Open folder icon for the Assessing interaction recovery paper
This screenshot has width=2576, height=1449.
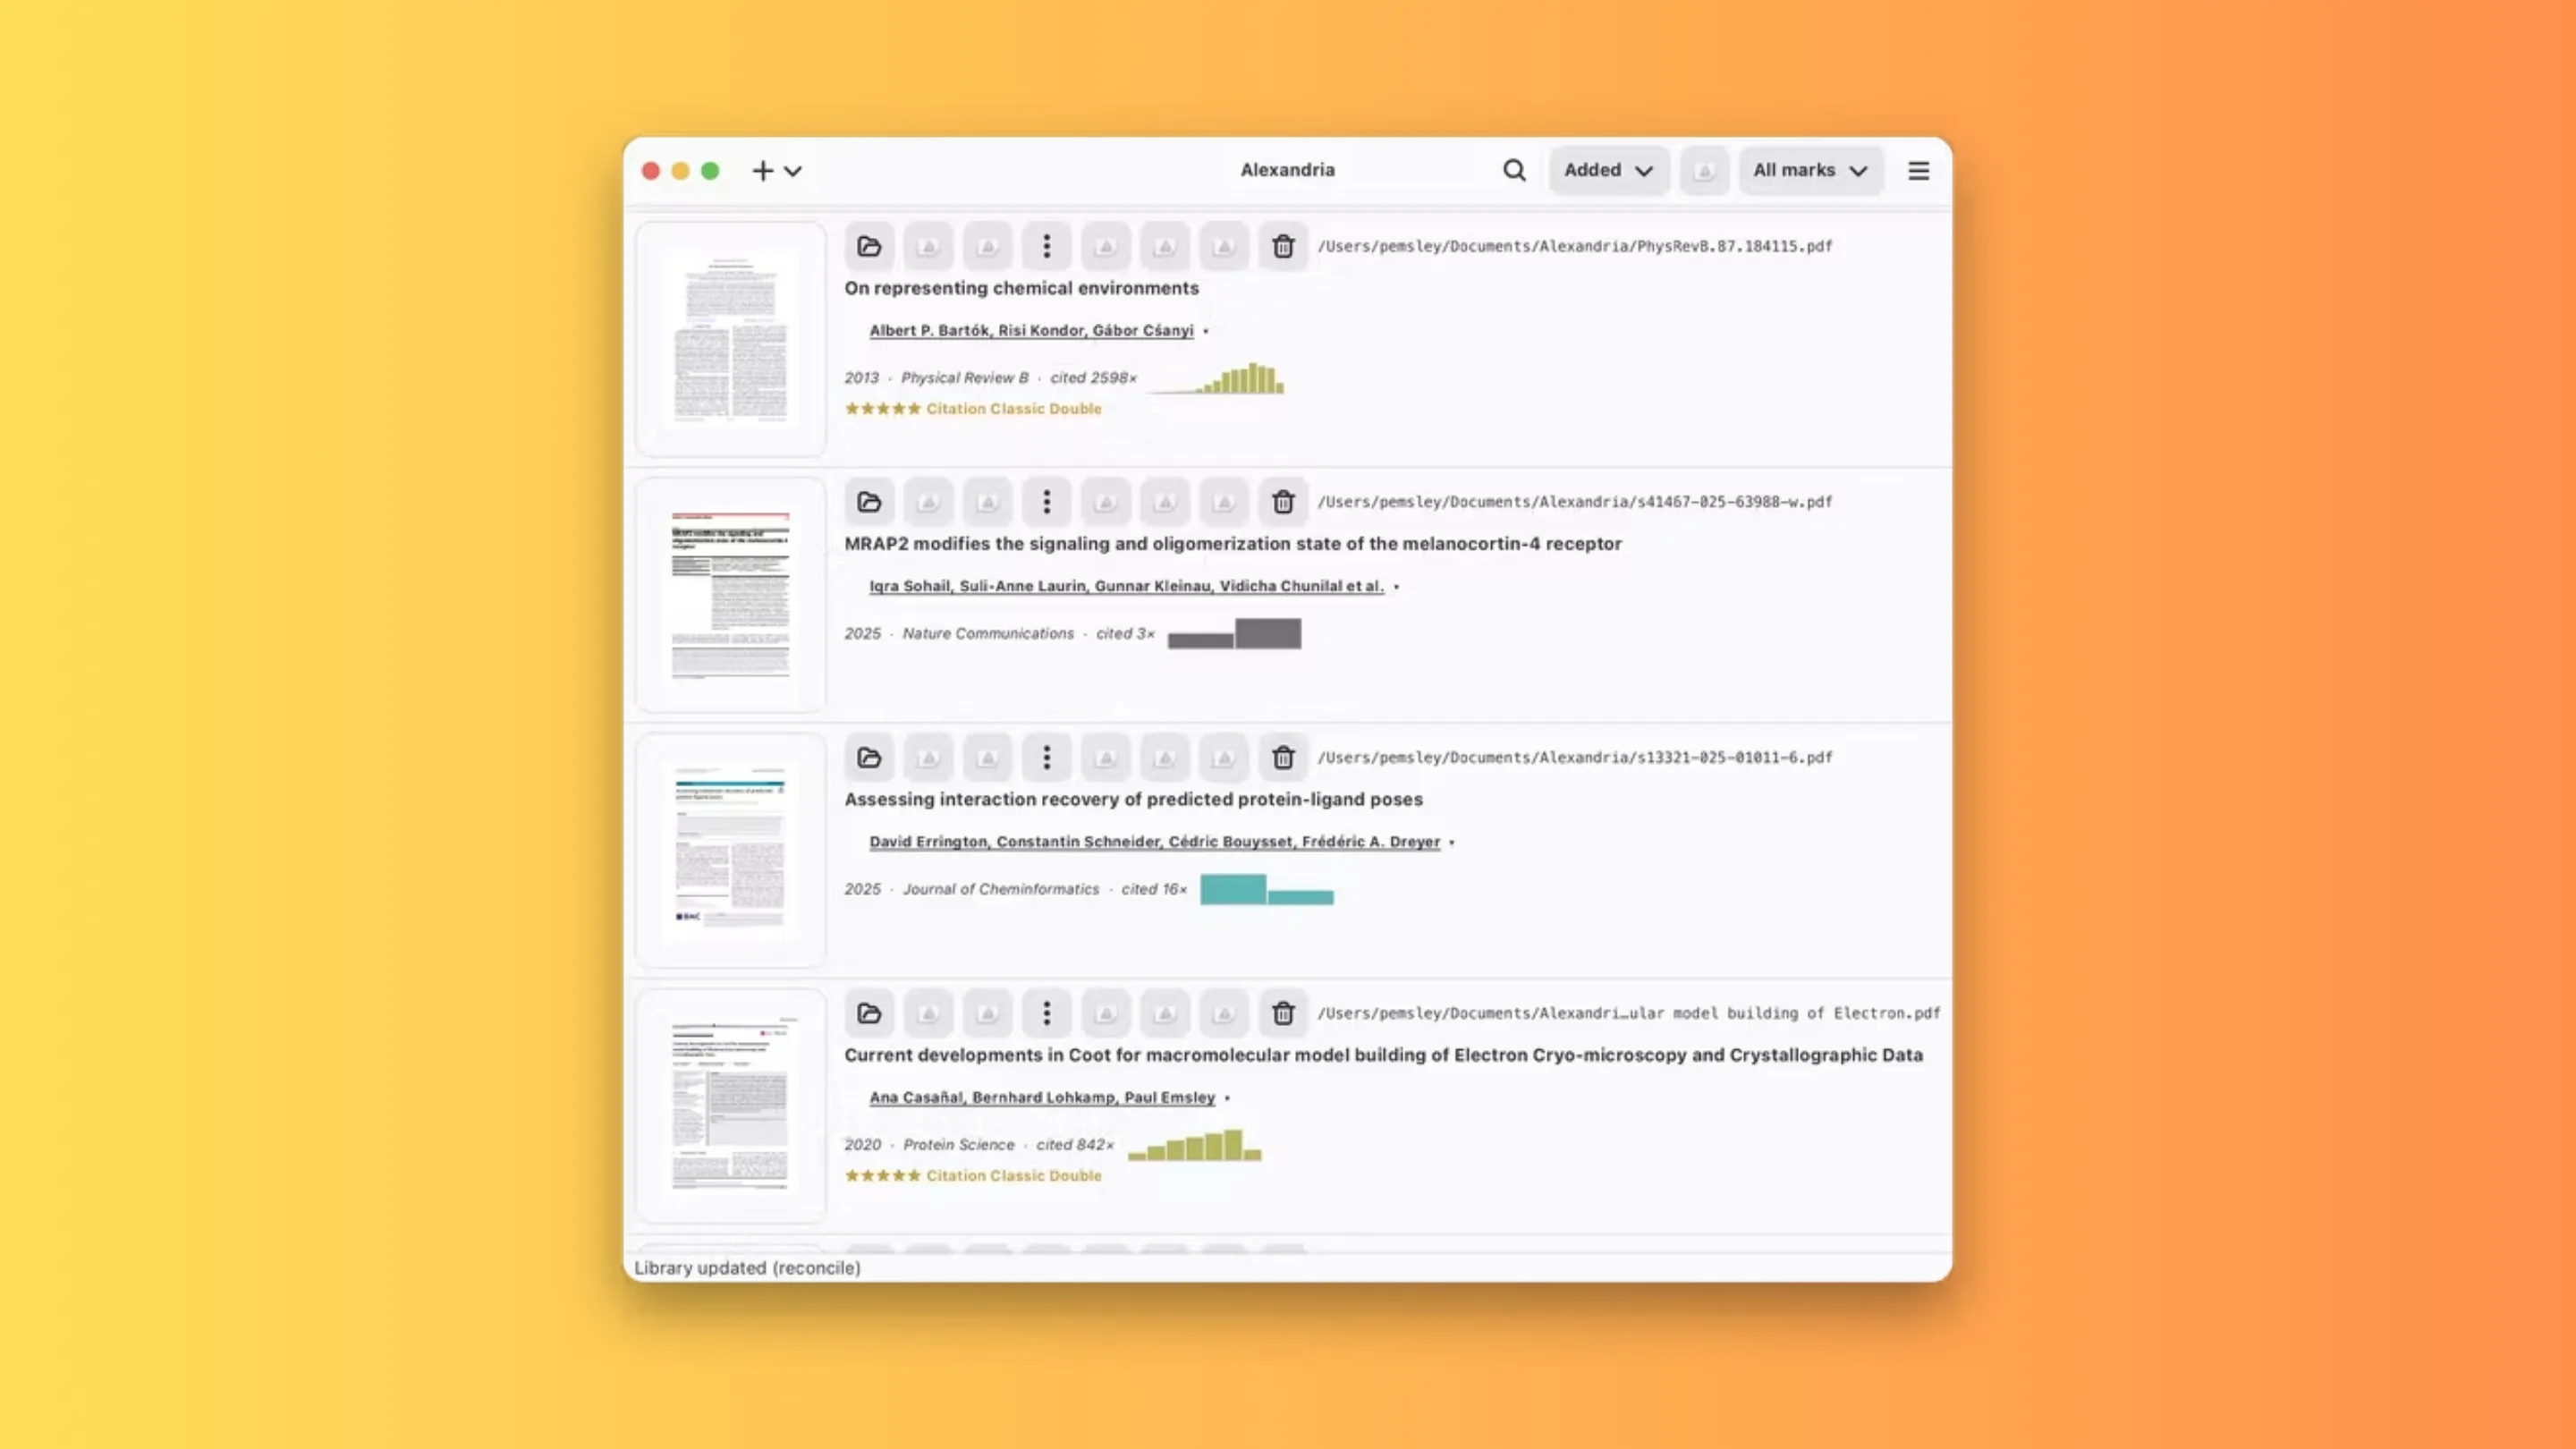pyautogui.click(x=869, y=758)
